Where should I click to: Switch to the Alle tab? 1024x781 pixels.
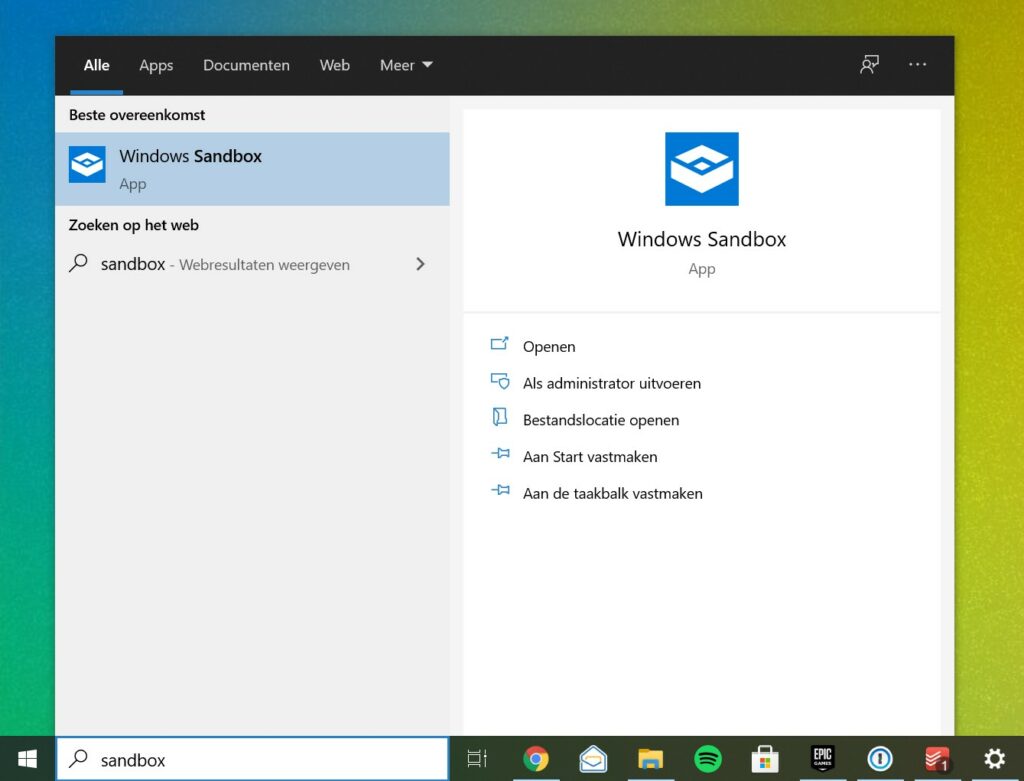97,65
